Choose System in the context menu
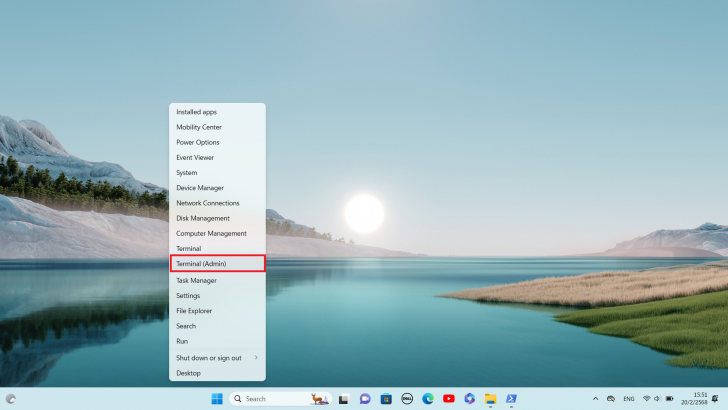The width and height of the screenshot is (728, 410). coord(217,172)
